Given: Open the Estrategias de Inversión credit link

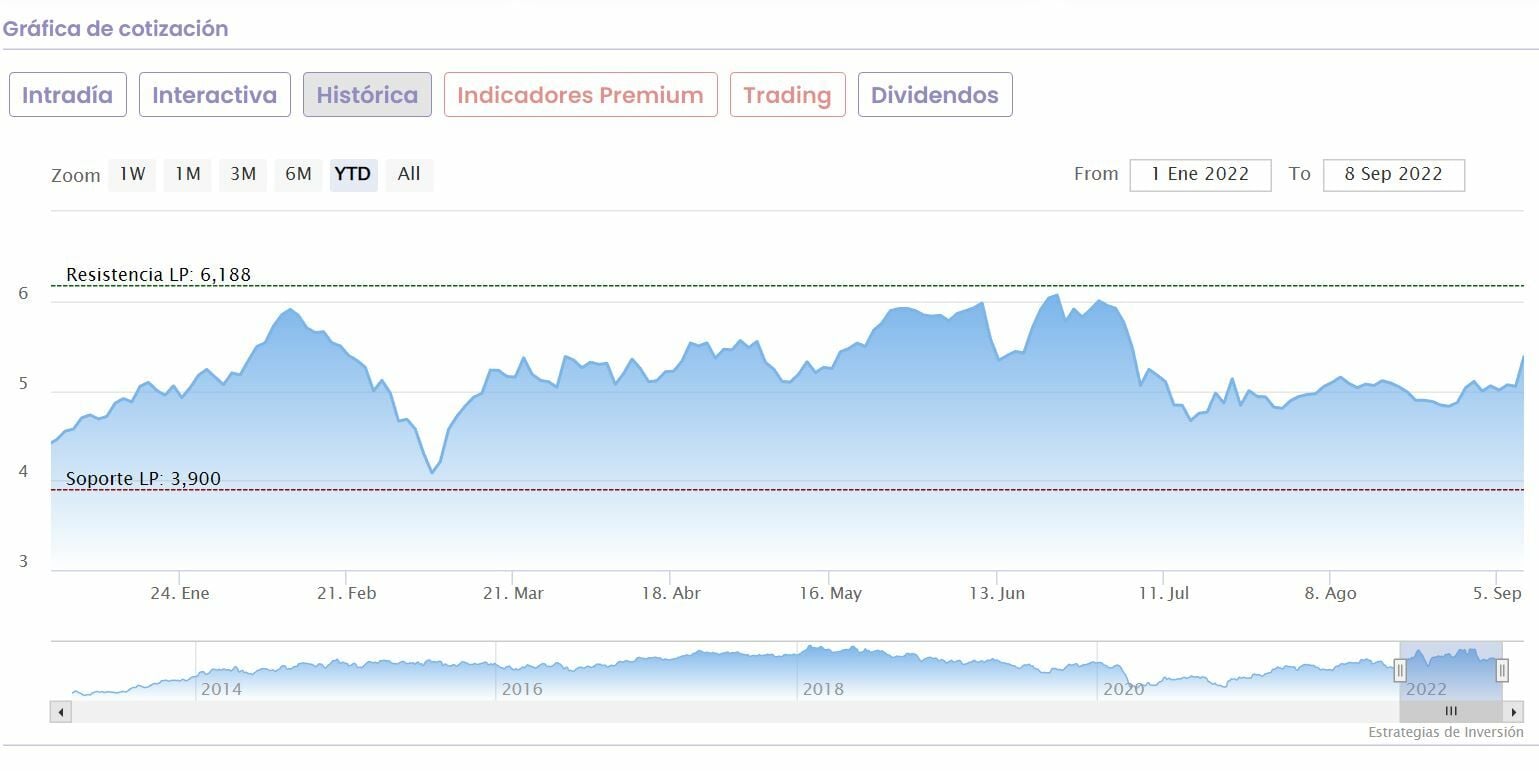Looking at the screenshot, I should (1445, 733).
